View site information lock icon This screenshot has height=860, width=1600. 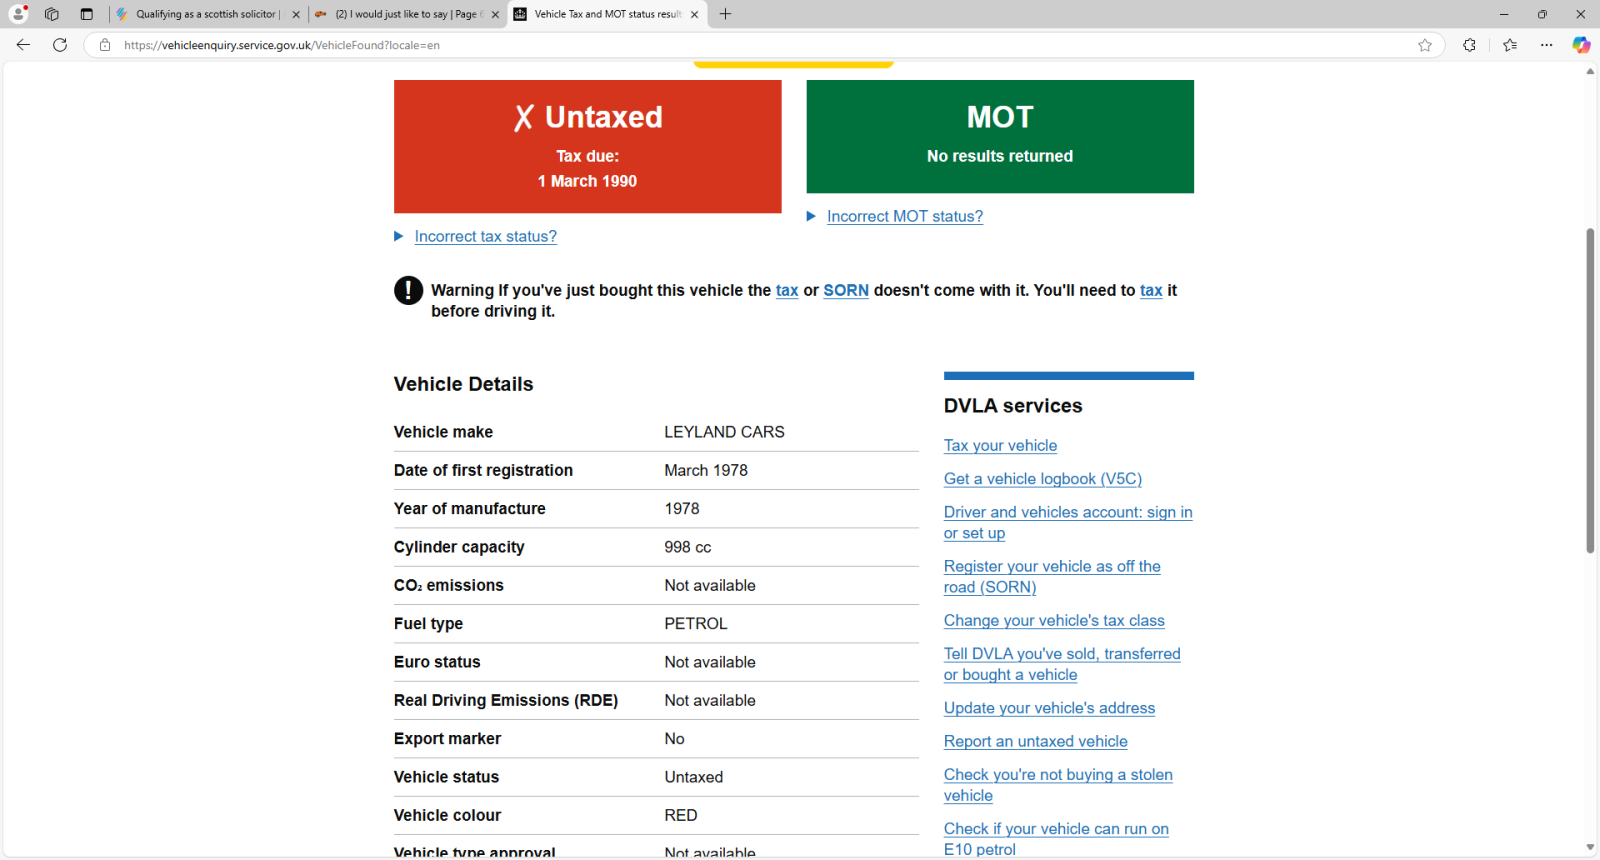coord(105,45)
